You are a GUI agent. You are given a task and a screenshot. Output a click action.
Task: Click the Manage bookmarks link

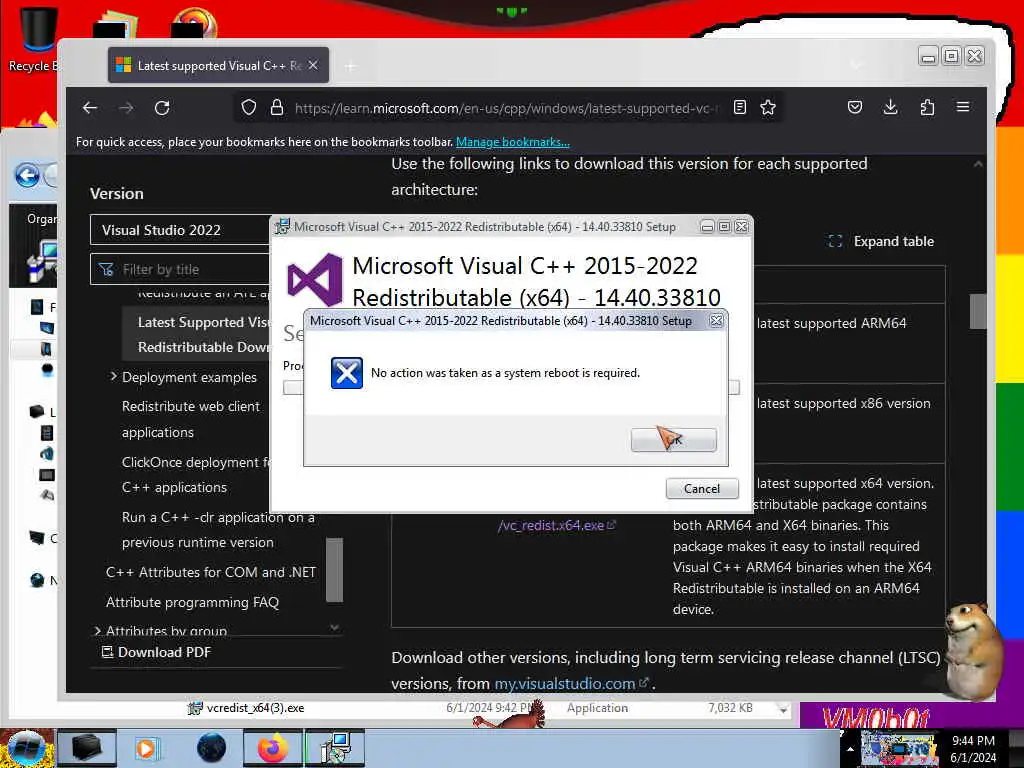click(x=513, y=142)
